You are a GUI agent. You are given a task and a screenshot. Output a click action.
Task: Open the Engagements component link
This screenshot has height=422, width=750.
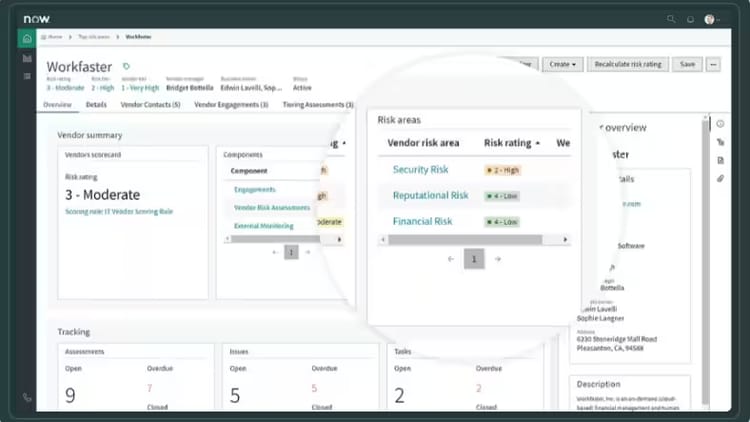pyautogui.click(x=254, y=189)
